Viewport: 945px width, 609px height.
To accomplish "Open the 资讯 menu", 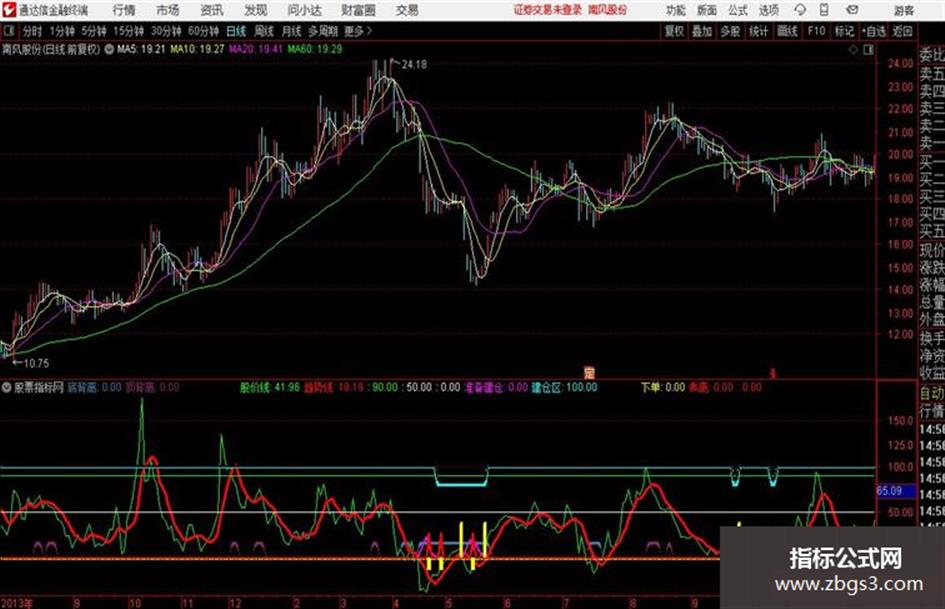I will pos(212,10).
